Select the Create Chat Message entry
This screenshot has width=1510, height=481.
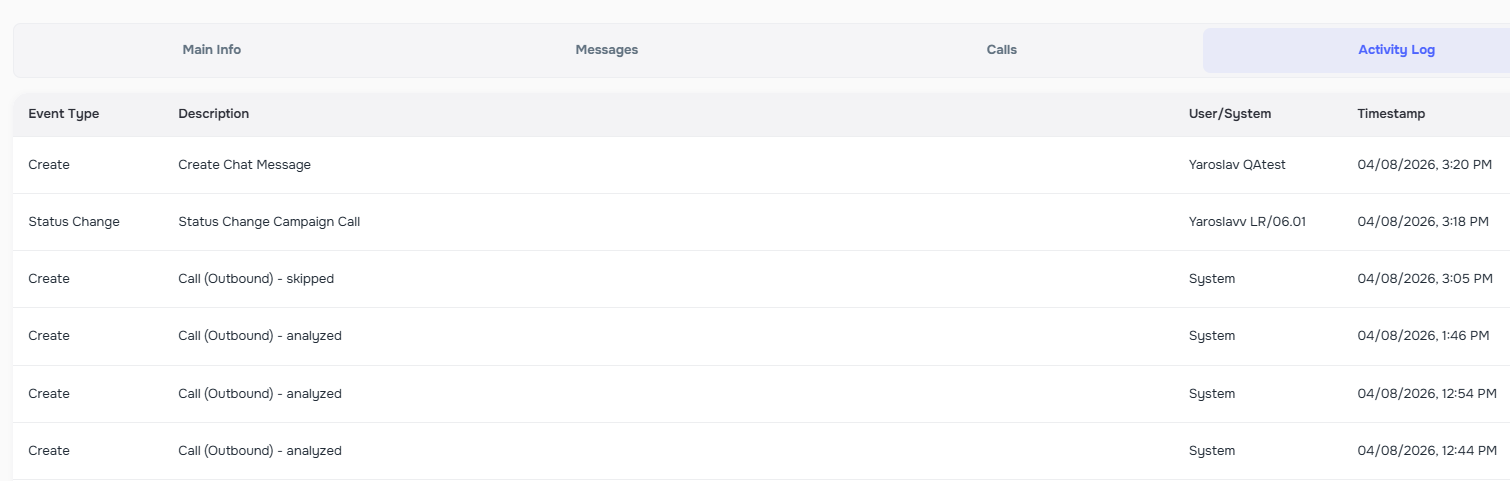(244, 165)
